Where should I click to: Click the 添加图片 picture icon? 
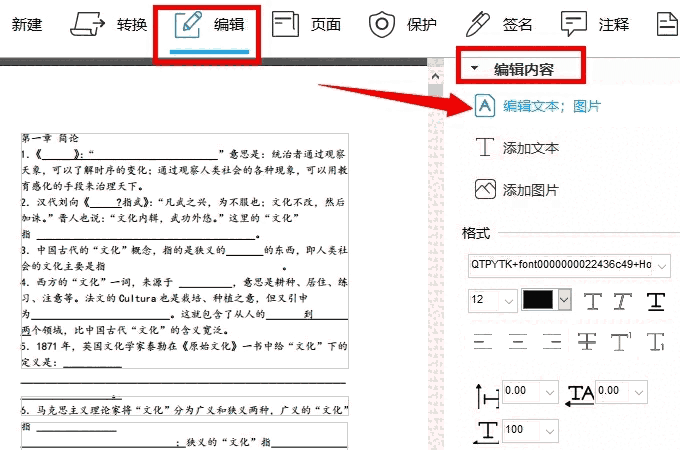click(485, 189)
